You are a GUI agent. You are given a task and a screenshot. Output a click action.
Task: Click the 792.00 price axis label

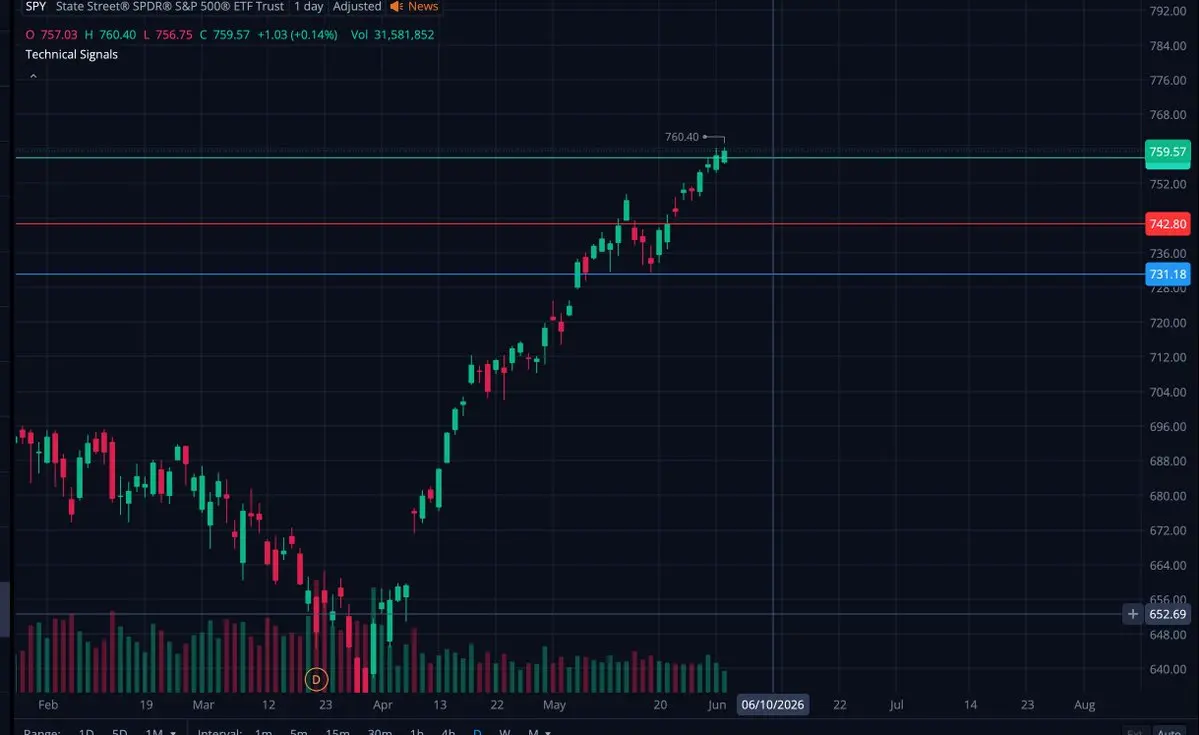1168,11
